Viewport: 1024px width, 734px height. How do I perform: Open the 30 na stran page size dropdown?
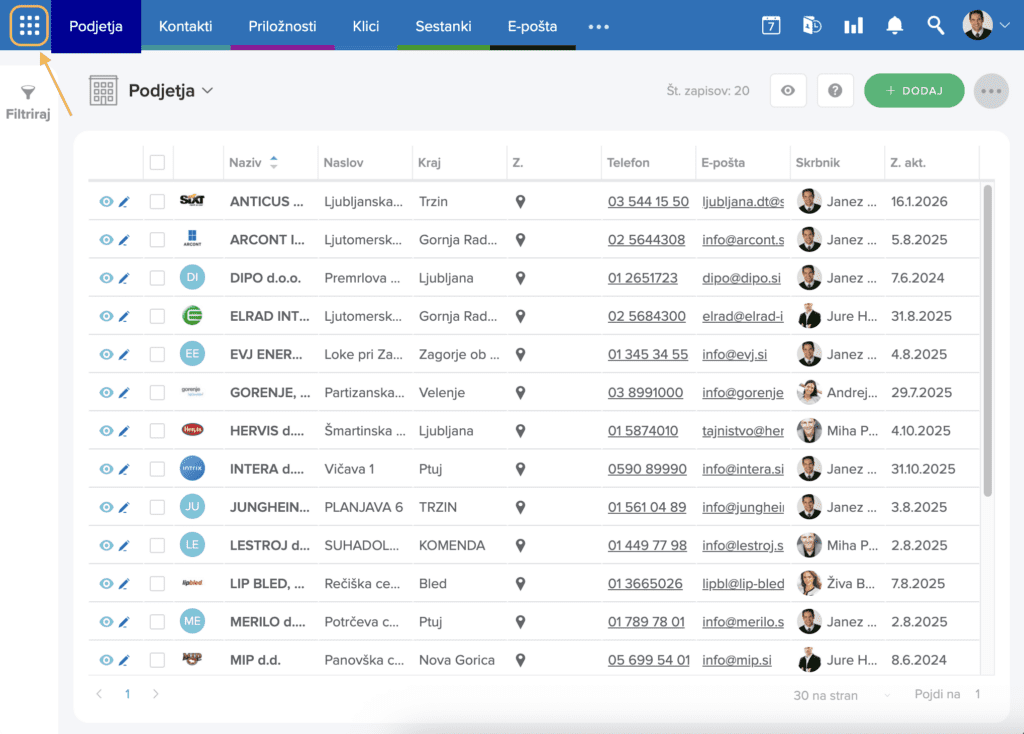pos(842,695)
